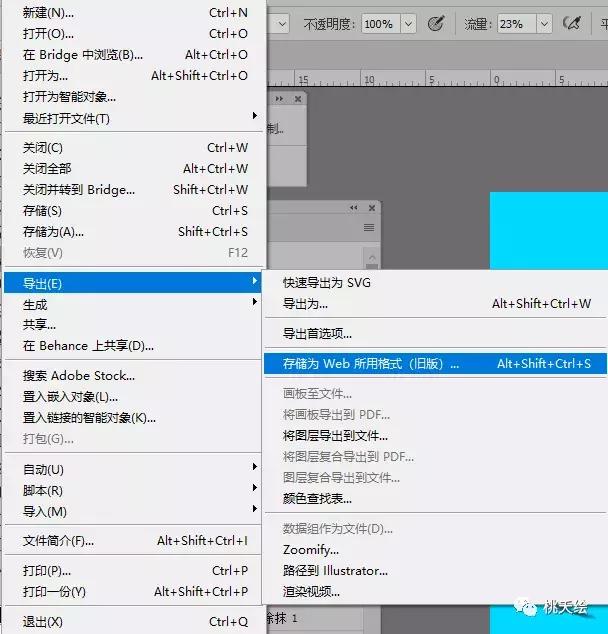
Task: Expand the 导出(E) submenu
Action: click(x=133, y=283)
